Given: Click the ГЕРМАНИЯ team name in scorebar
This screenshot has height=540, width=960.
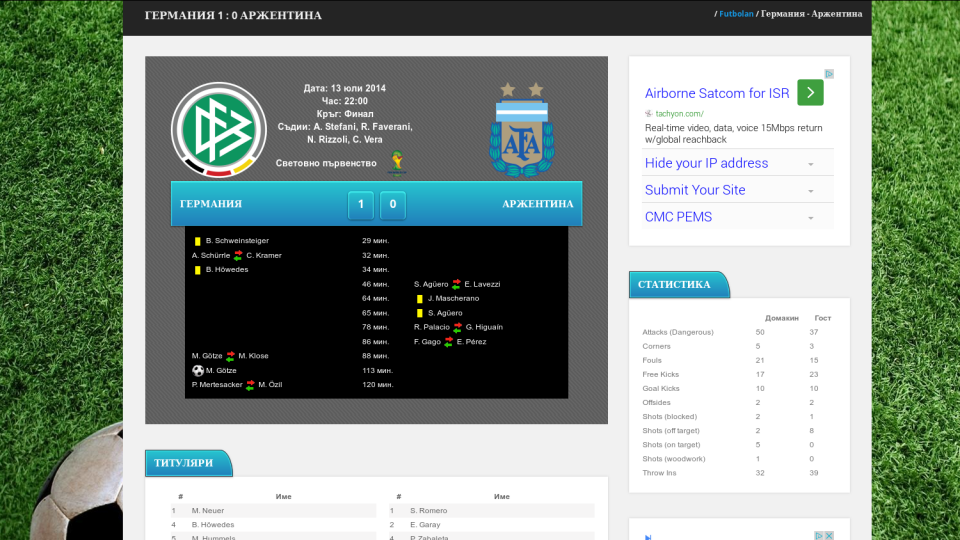Looking at the screenshot, I should (x=211, y=204).
